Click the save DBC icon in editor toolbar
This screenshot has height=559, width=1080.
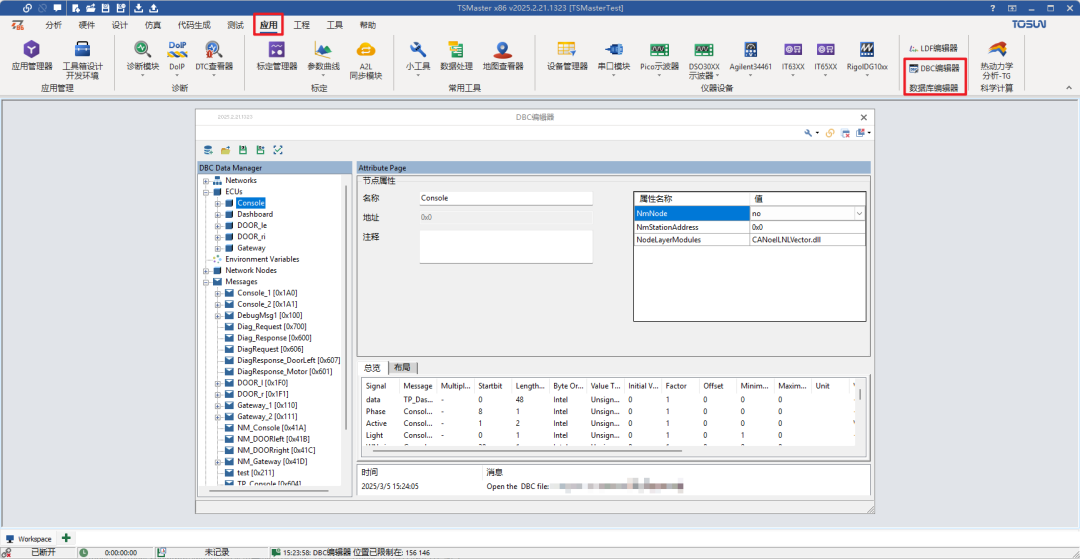pos(242,149)
